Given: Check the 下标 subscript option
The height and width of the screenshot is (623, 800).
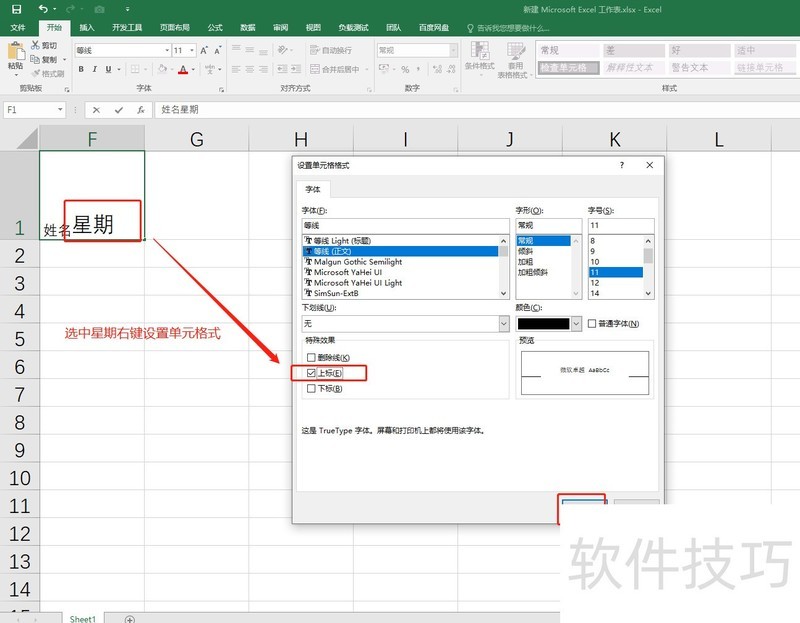Looking at the screenshot, I should [x=311, y=388].
